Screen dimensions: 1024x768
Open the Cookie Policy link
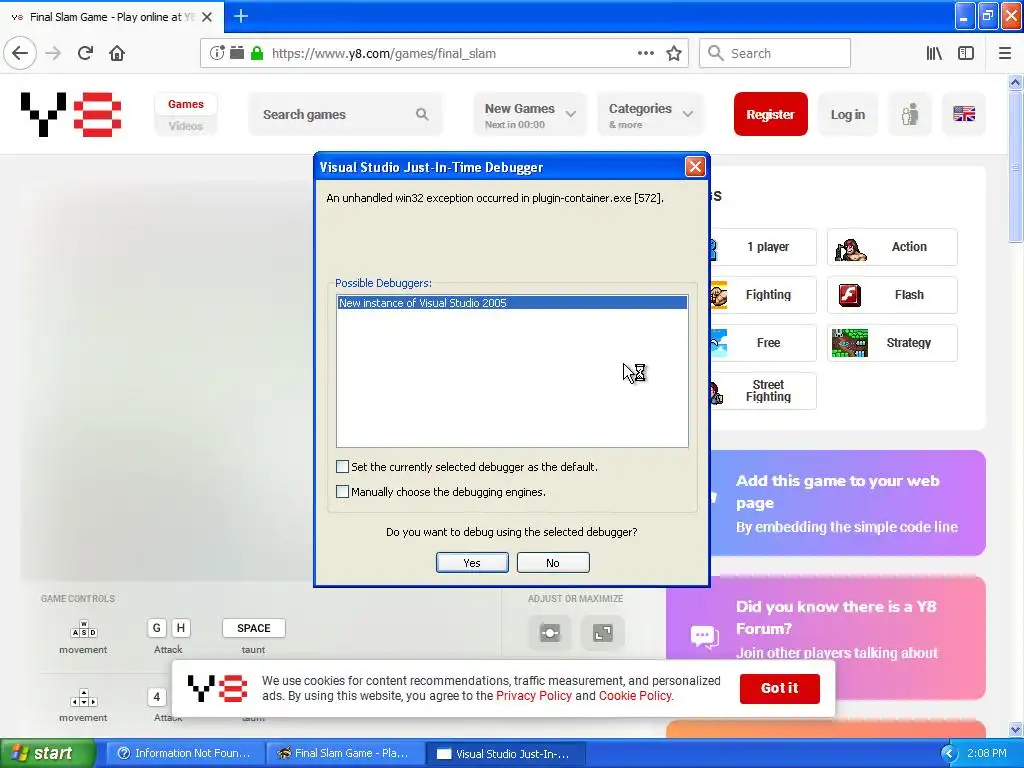coord(635,696)
